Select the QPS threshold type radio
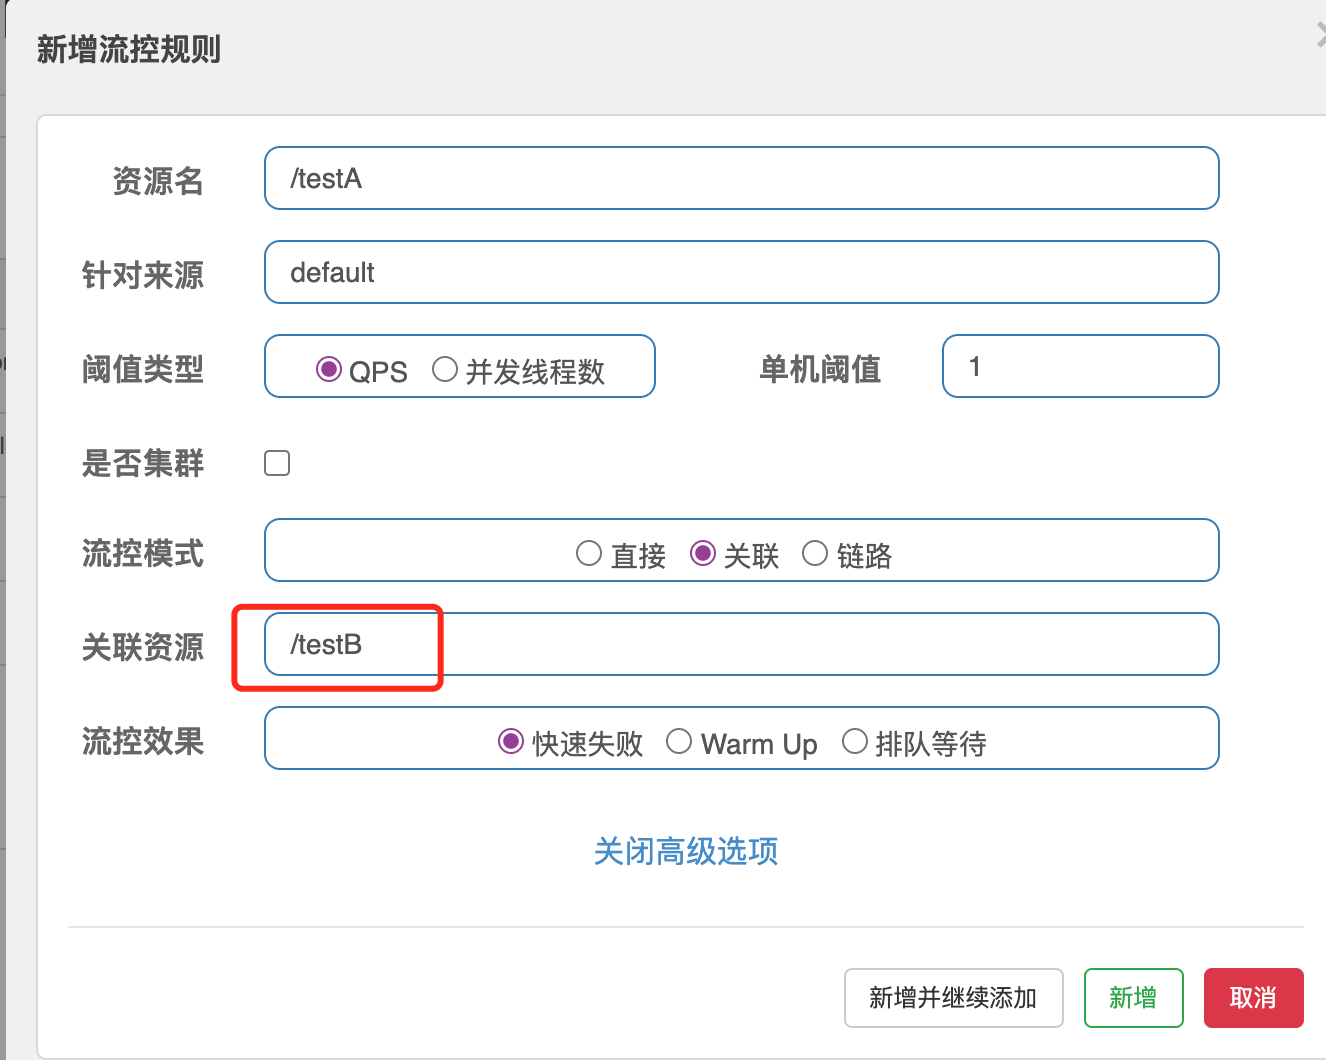1326x1060 pixels. (329, 369)
